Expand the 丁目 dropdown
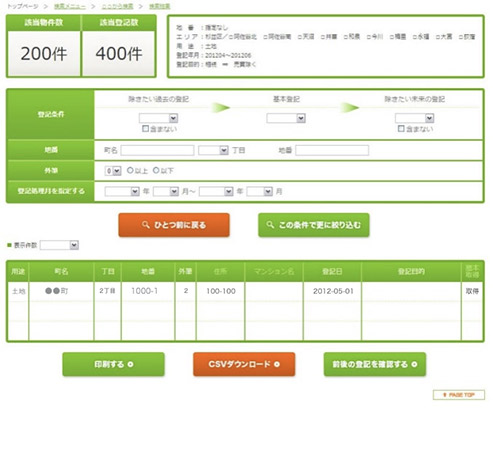The image size is (493, 451). click(x=213, y=150)
